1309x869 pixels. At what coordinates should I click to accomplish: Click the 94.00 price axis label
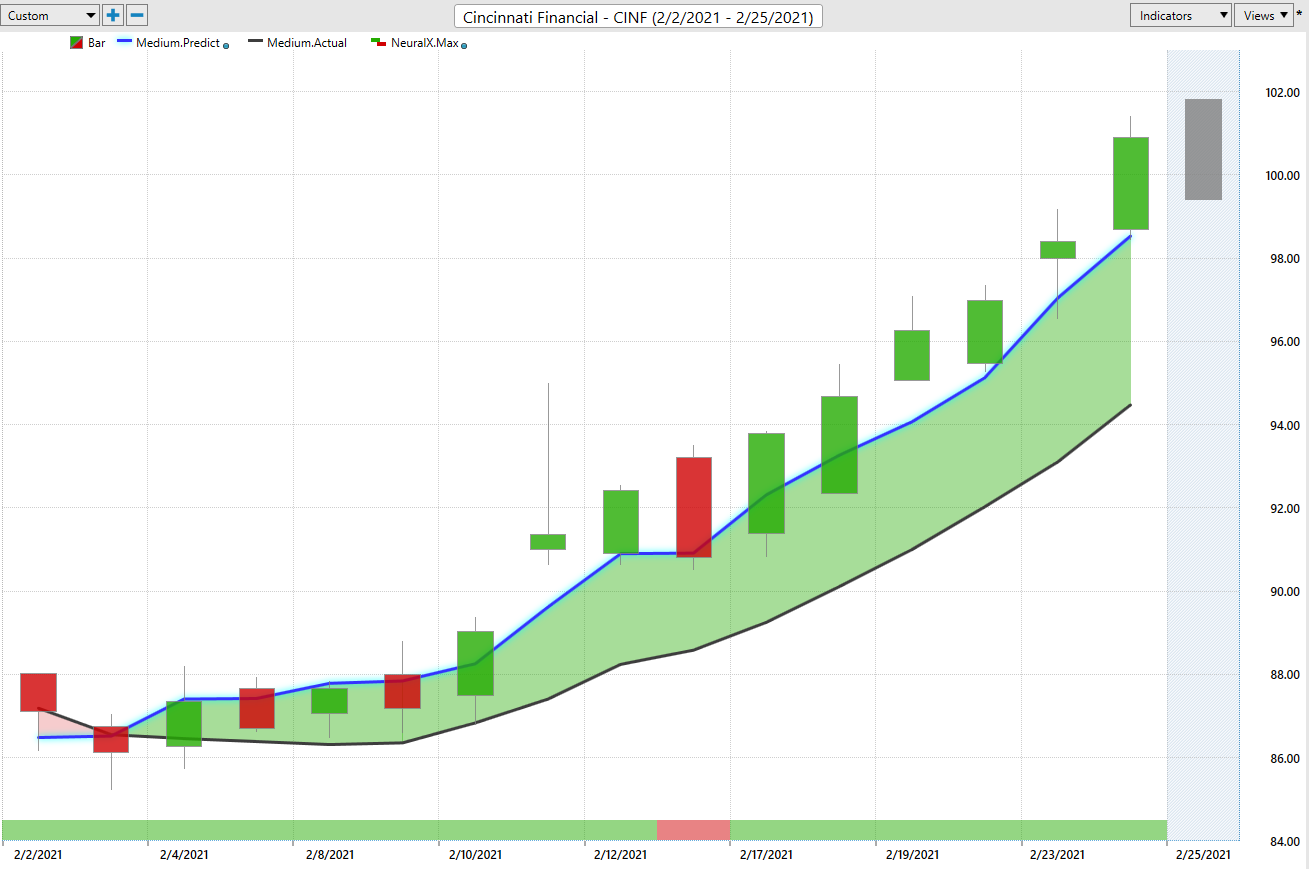[1283, 425]
